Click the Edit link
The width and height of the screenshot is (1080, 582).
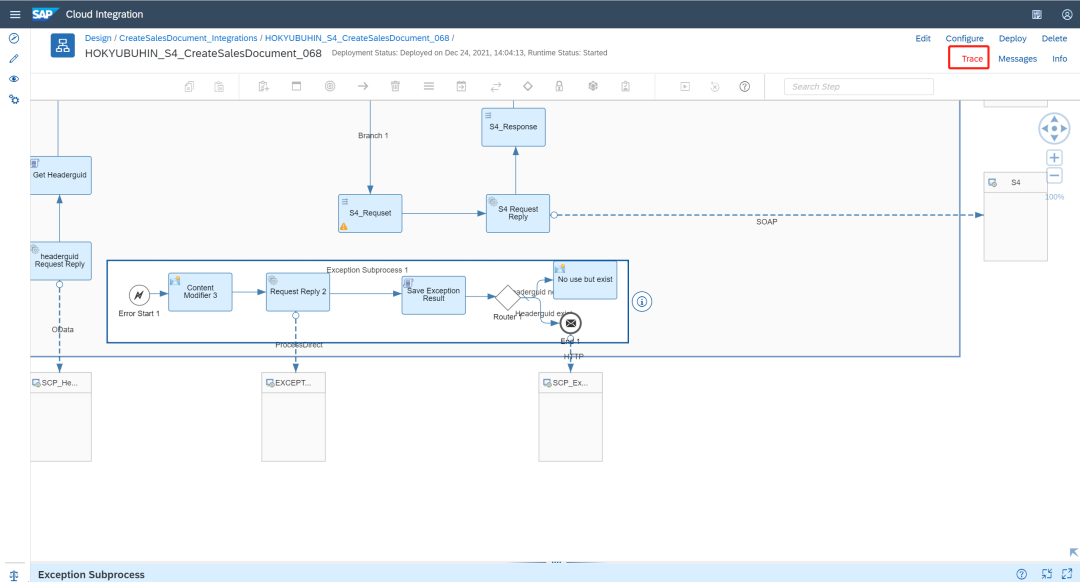coord(923,39)
